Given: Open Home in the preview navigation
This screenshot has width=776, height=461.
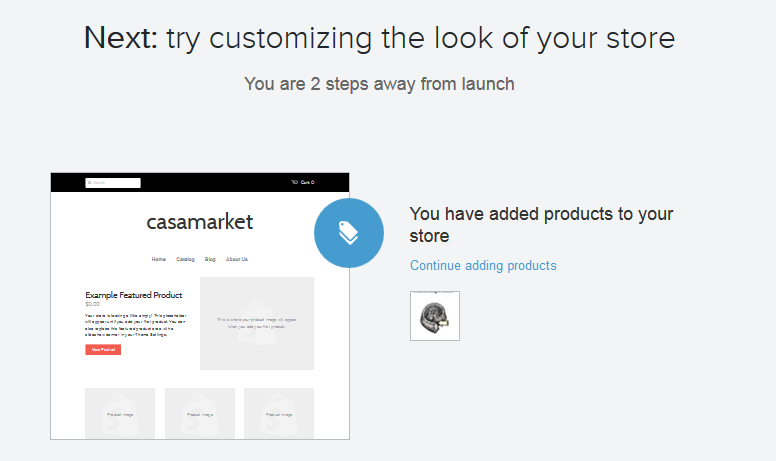Looking at the screenshot, I should [x=159, y=259].
